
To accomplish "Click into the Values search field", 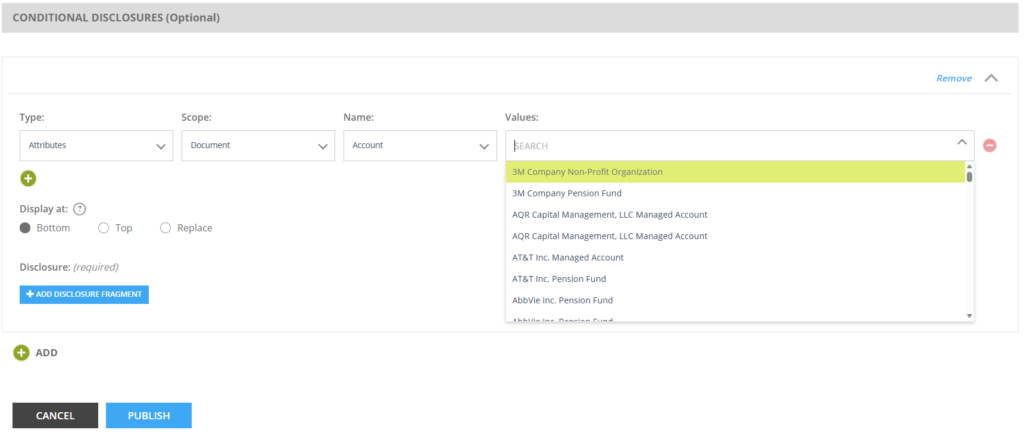I will point(730,145).
